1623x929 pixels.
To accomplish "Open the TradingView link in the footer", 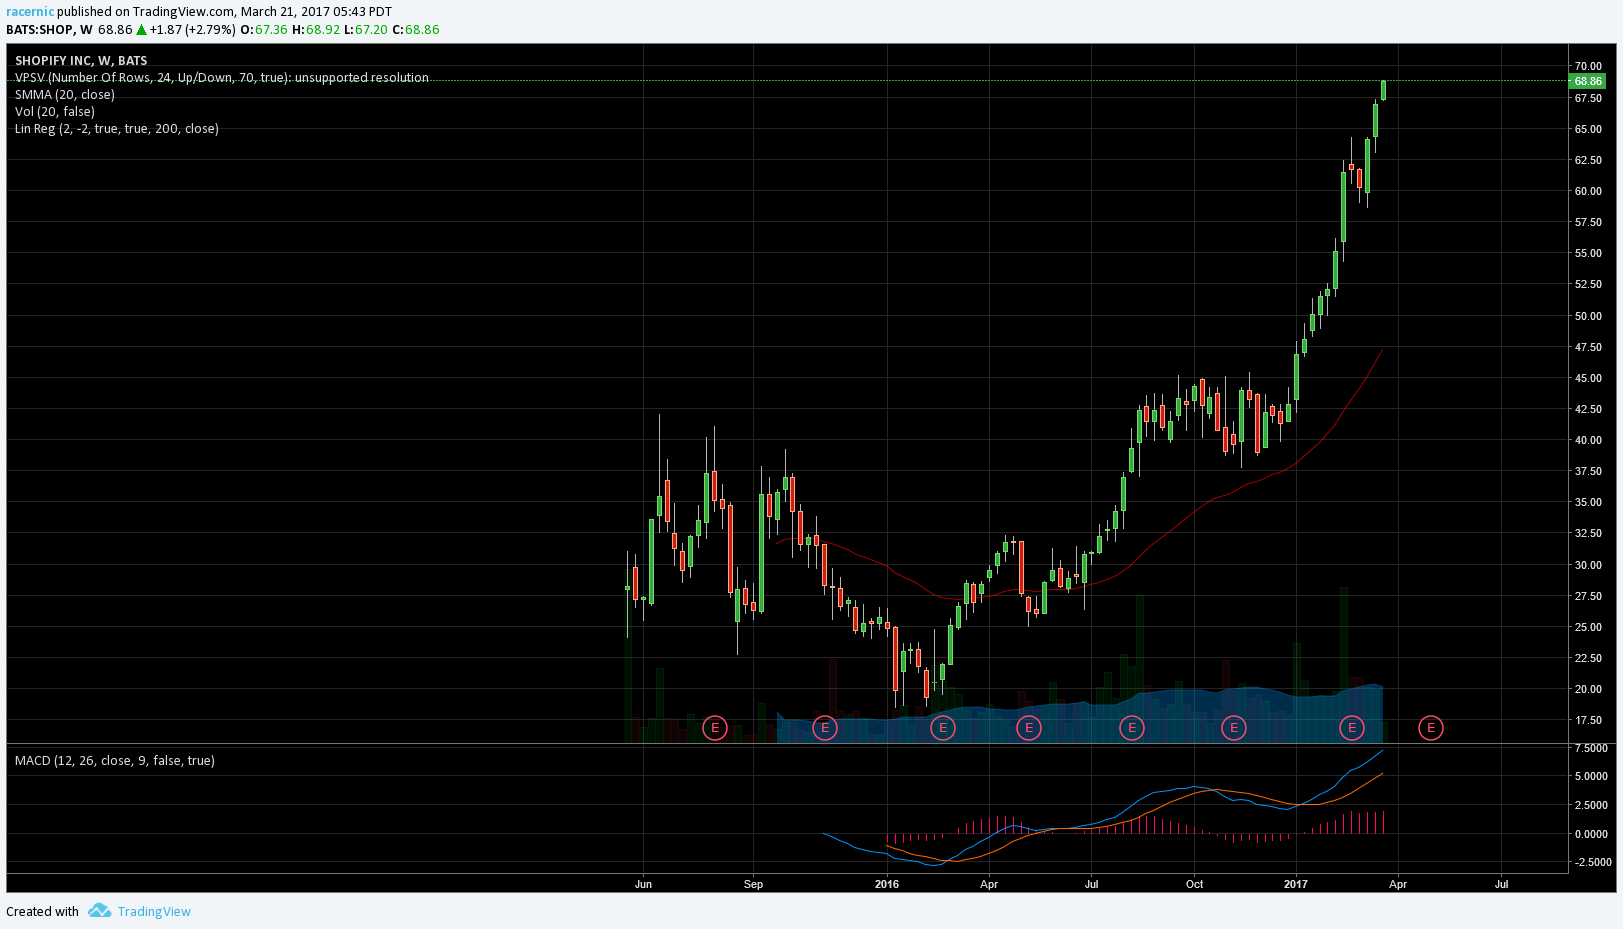I will pos(154,911).
